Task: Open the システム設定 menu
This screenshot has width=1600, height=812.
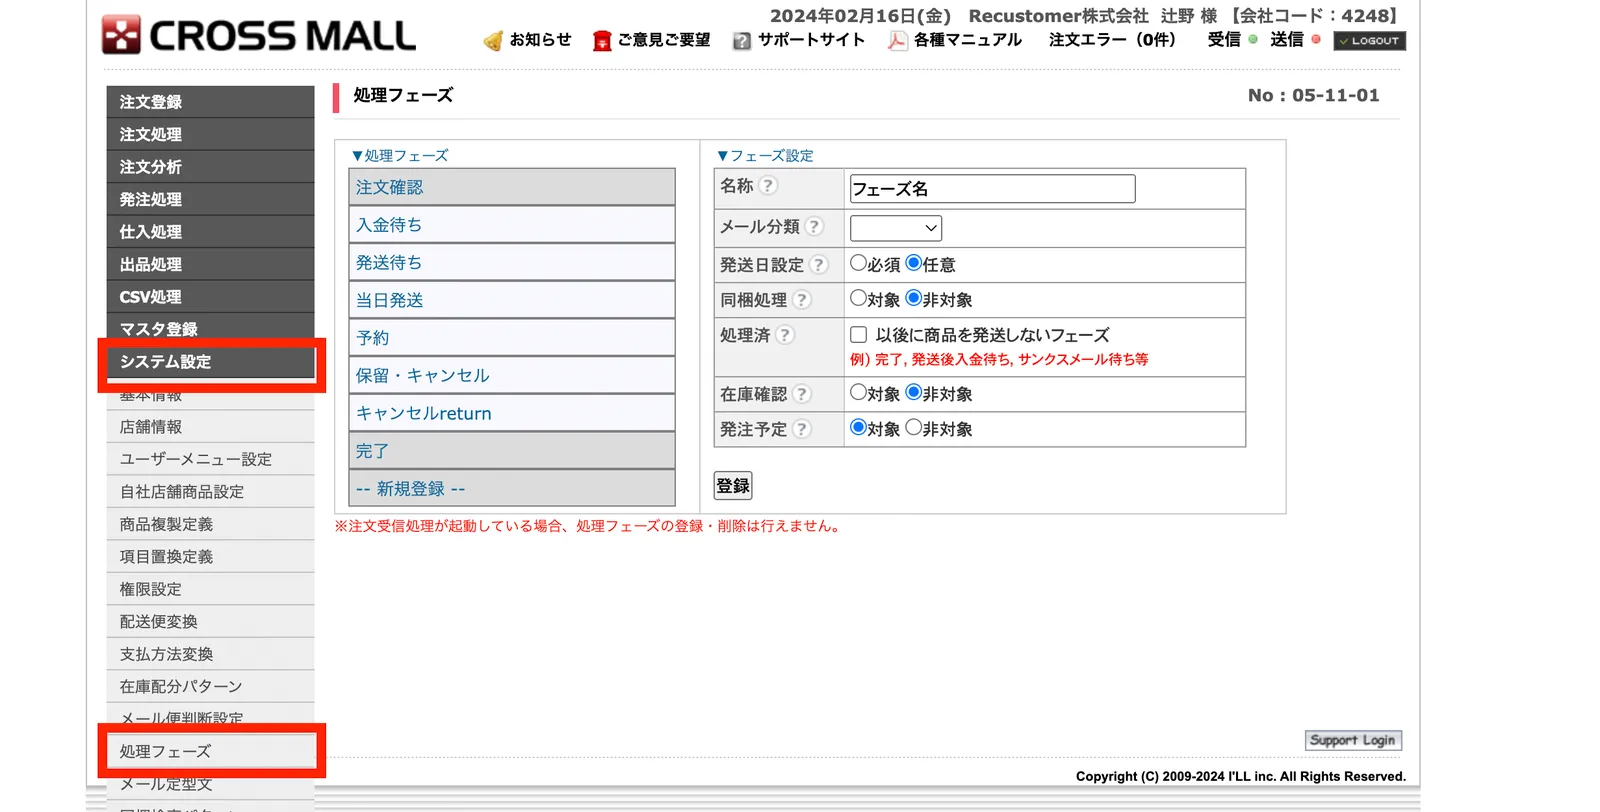Action: tap(210, 362)
